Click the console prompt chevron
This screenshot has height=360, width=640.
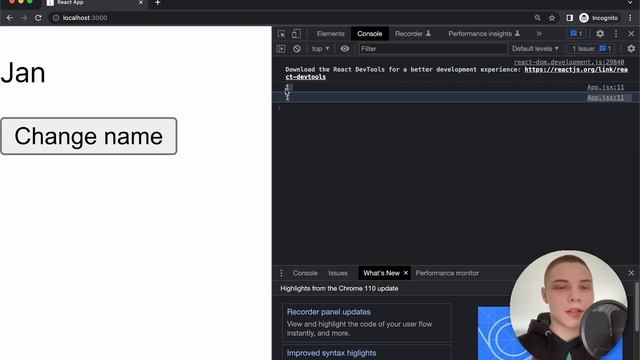[279, 108]
